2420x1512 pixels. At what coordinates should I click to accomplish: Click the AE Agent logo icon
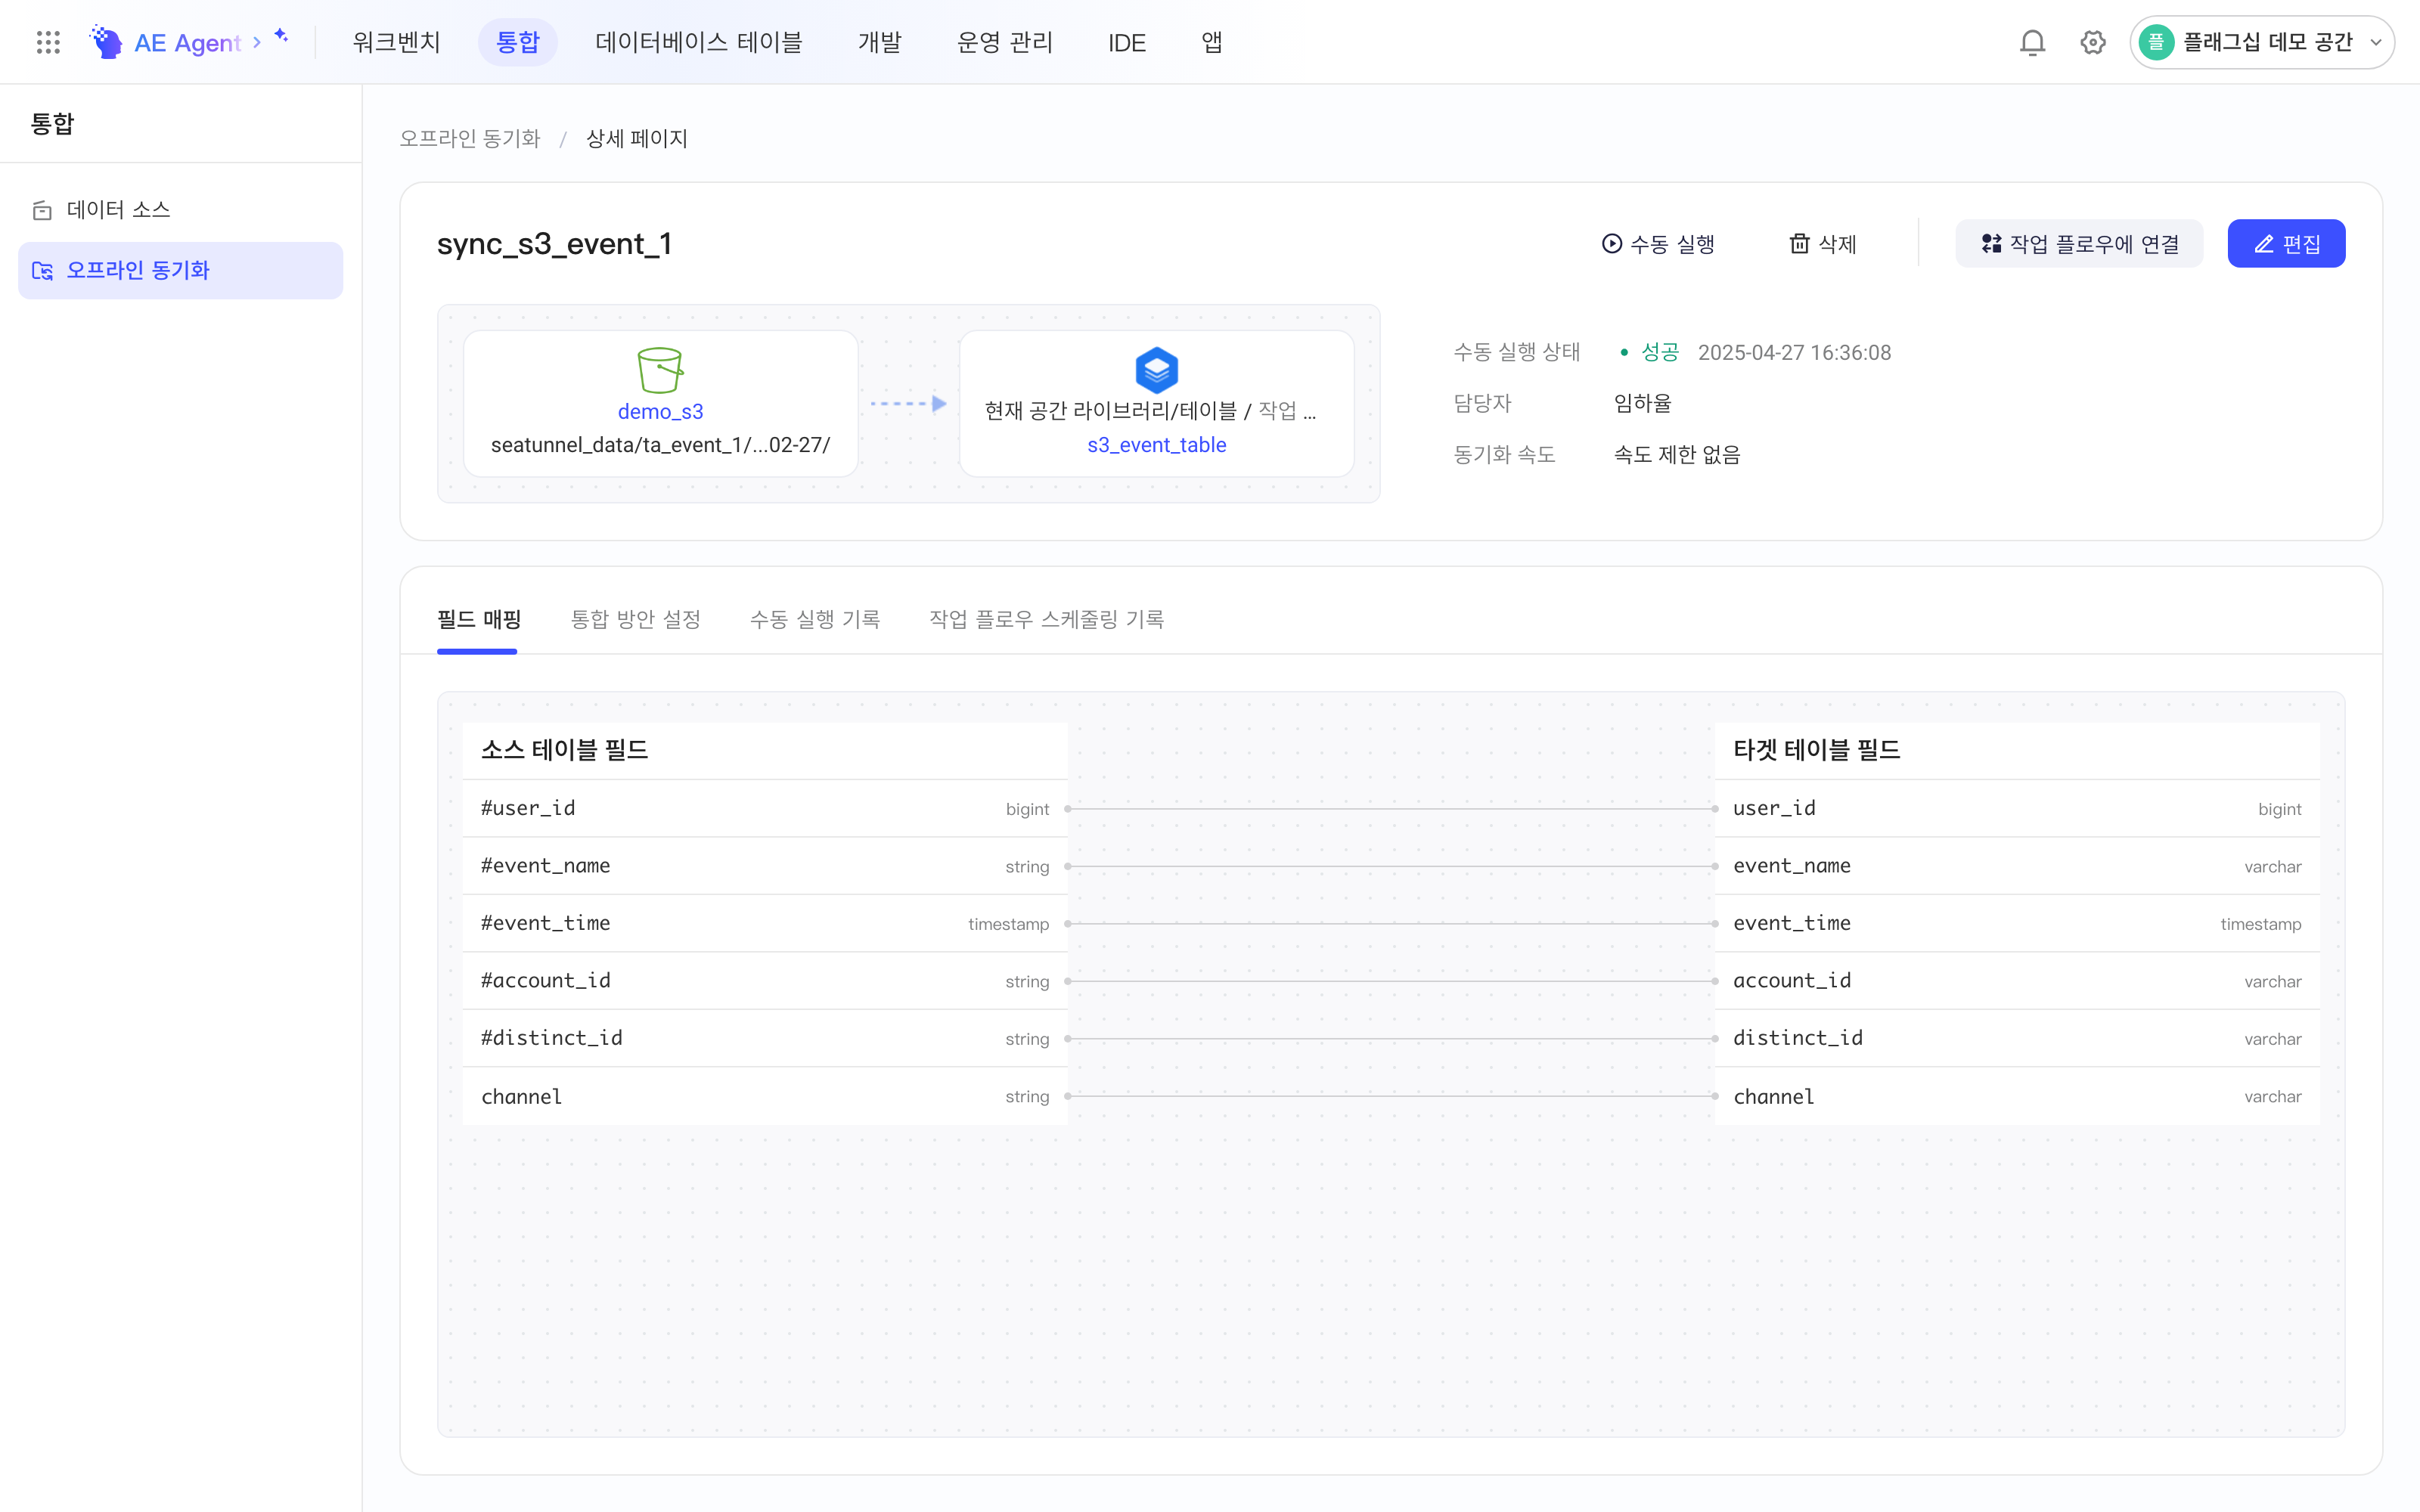pyautogui.click(x=106, y=42)
